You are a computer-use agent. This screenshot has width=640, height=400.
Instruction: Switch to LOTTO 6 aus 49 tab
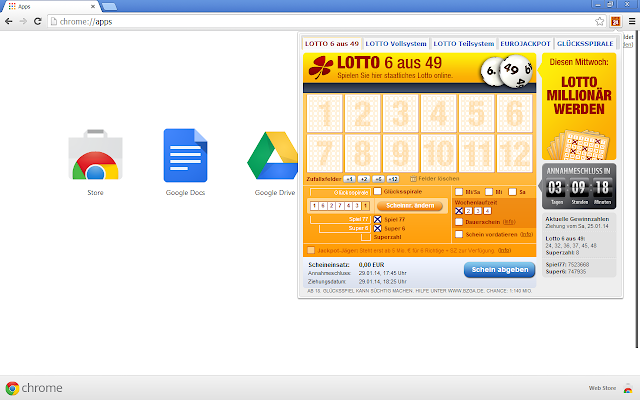tap(332, 44)
